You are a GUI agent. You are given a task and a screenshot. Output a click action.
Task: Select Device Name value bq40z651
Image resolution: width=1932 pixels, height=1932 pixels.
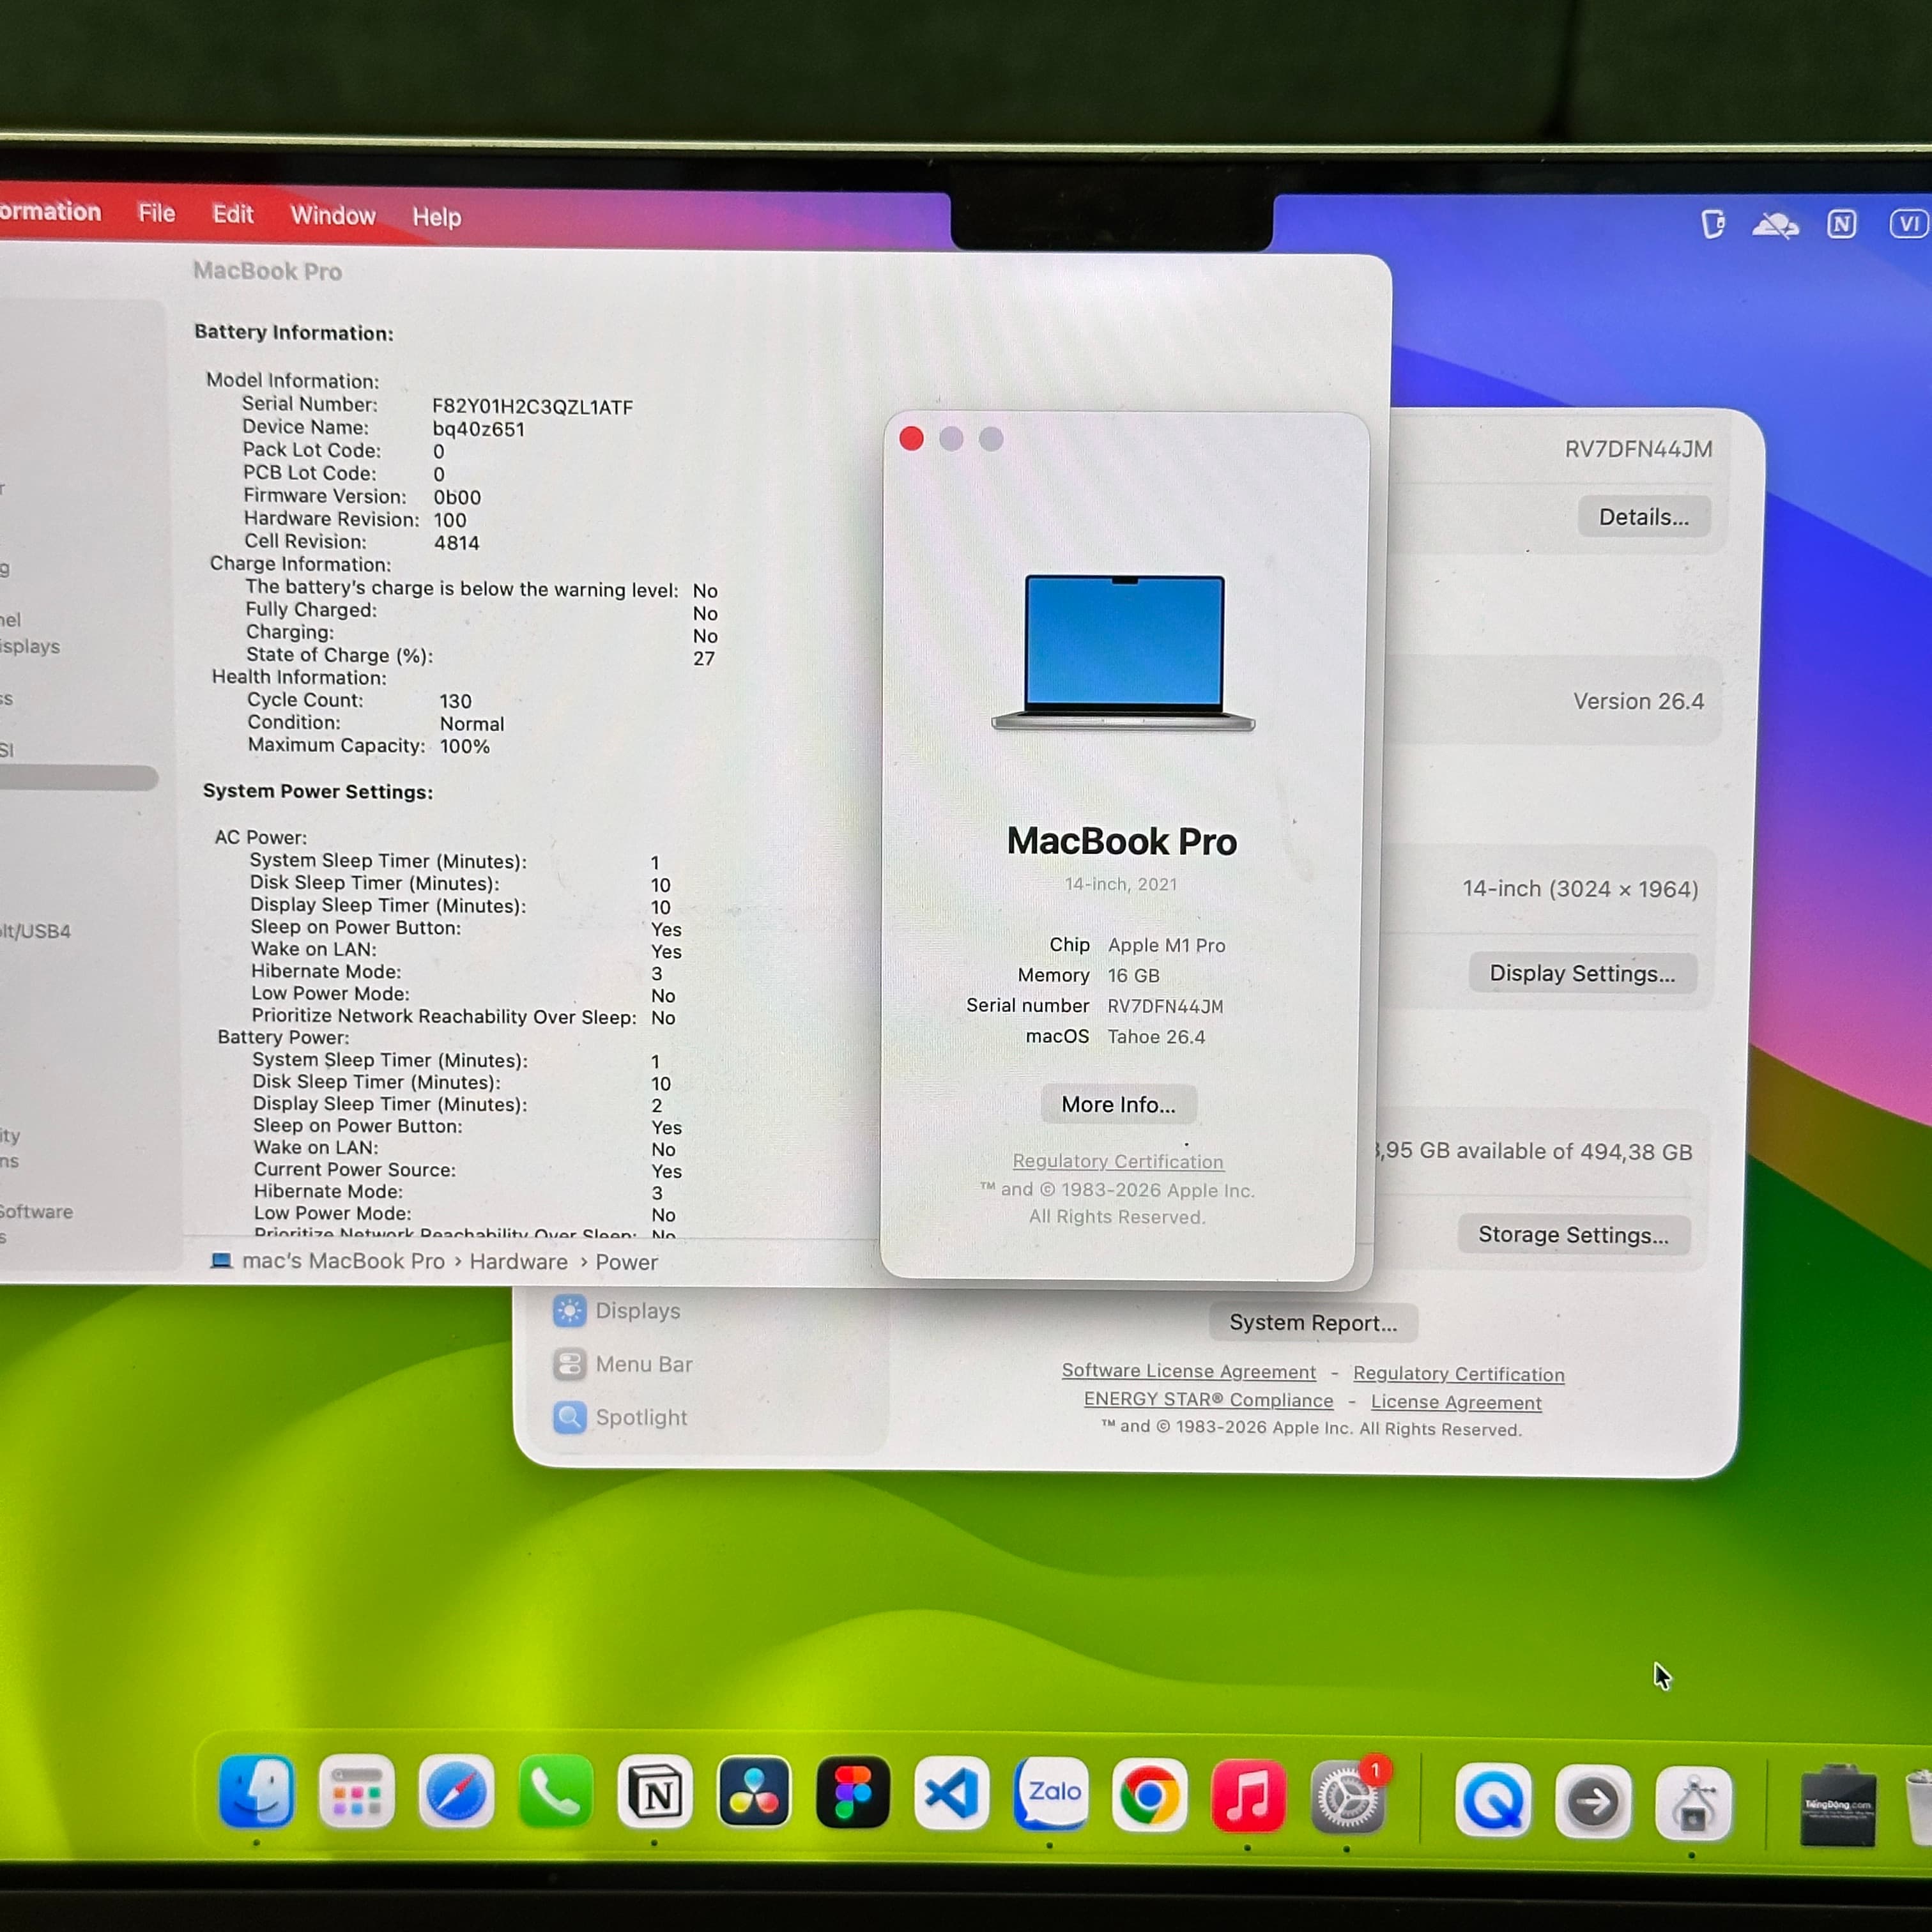[478, 429]
